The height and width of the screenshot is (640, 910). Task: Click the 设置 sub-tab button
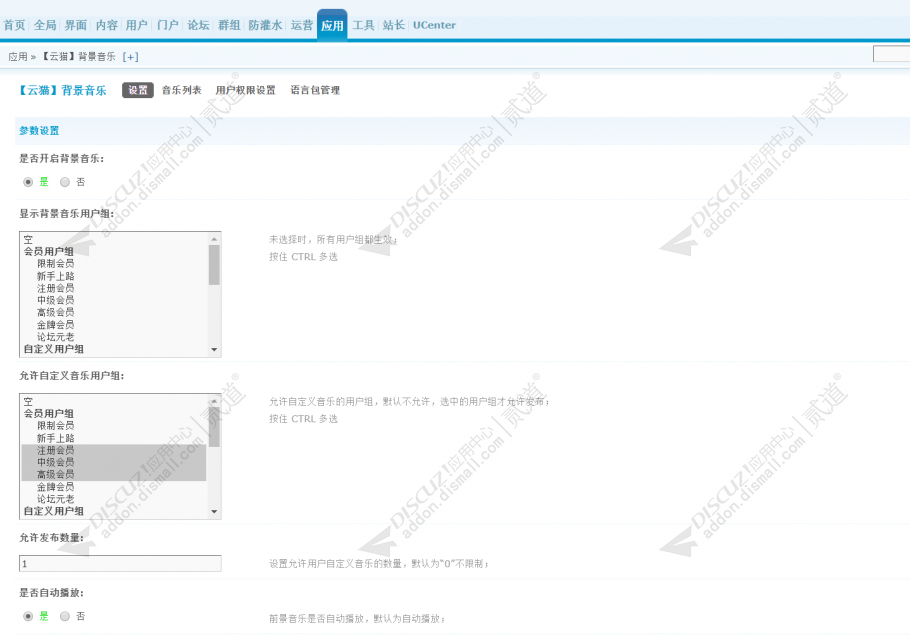pos(138,90)
